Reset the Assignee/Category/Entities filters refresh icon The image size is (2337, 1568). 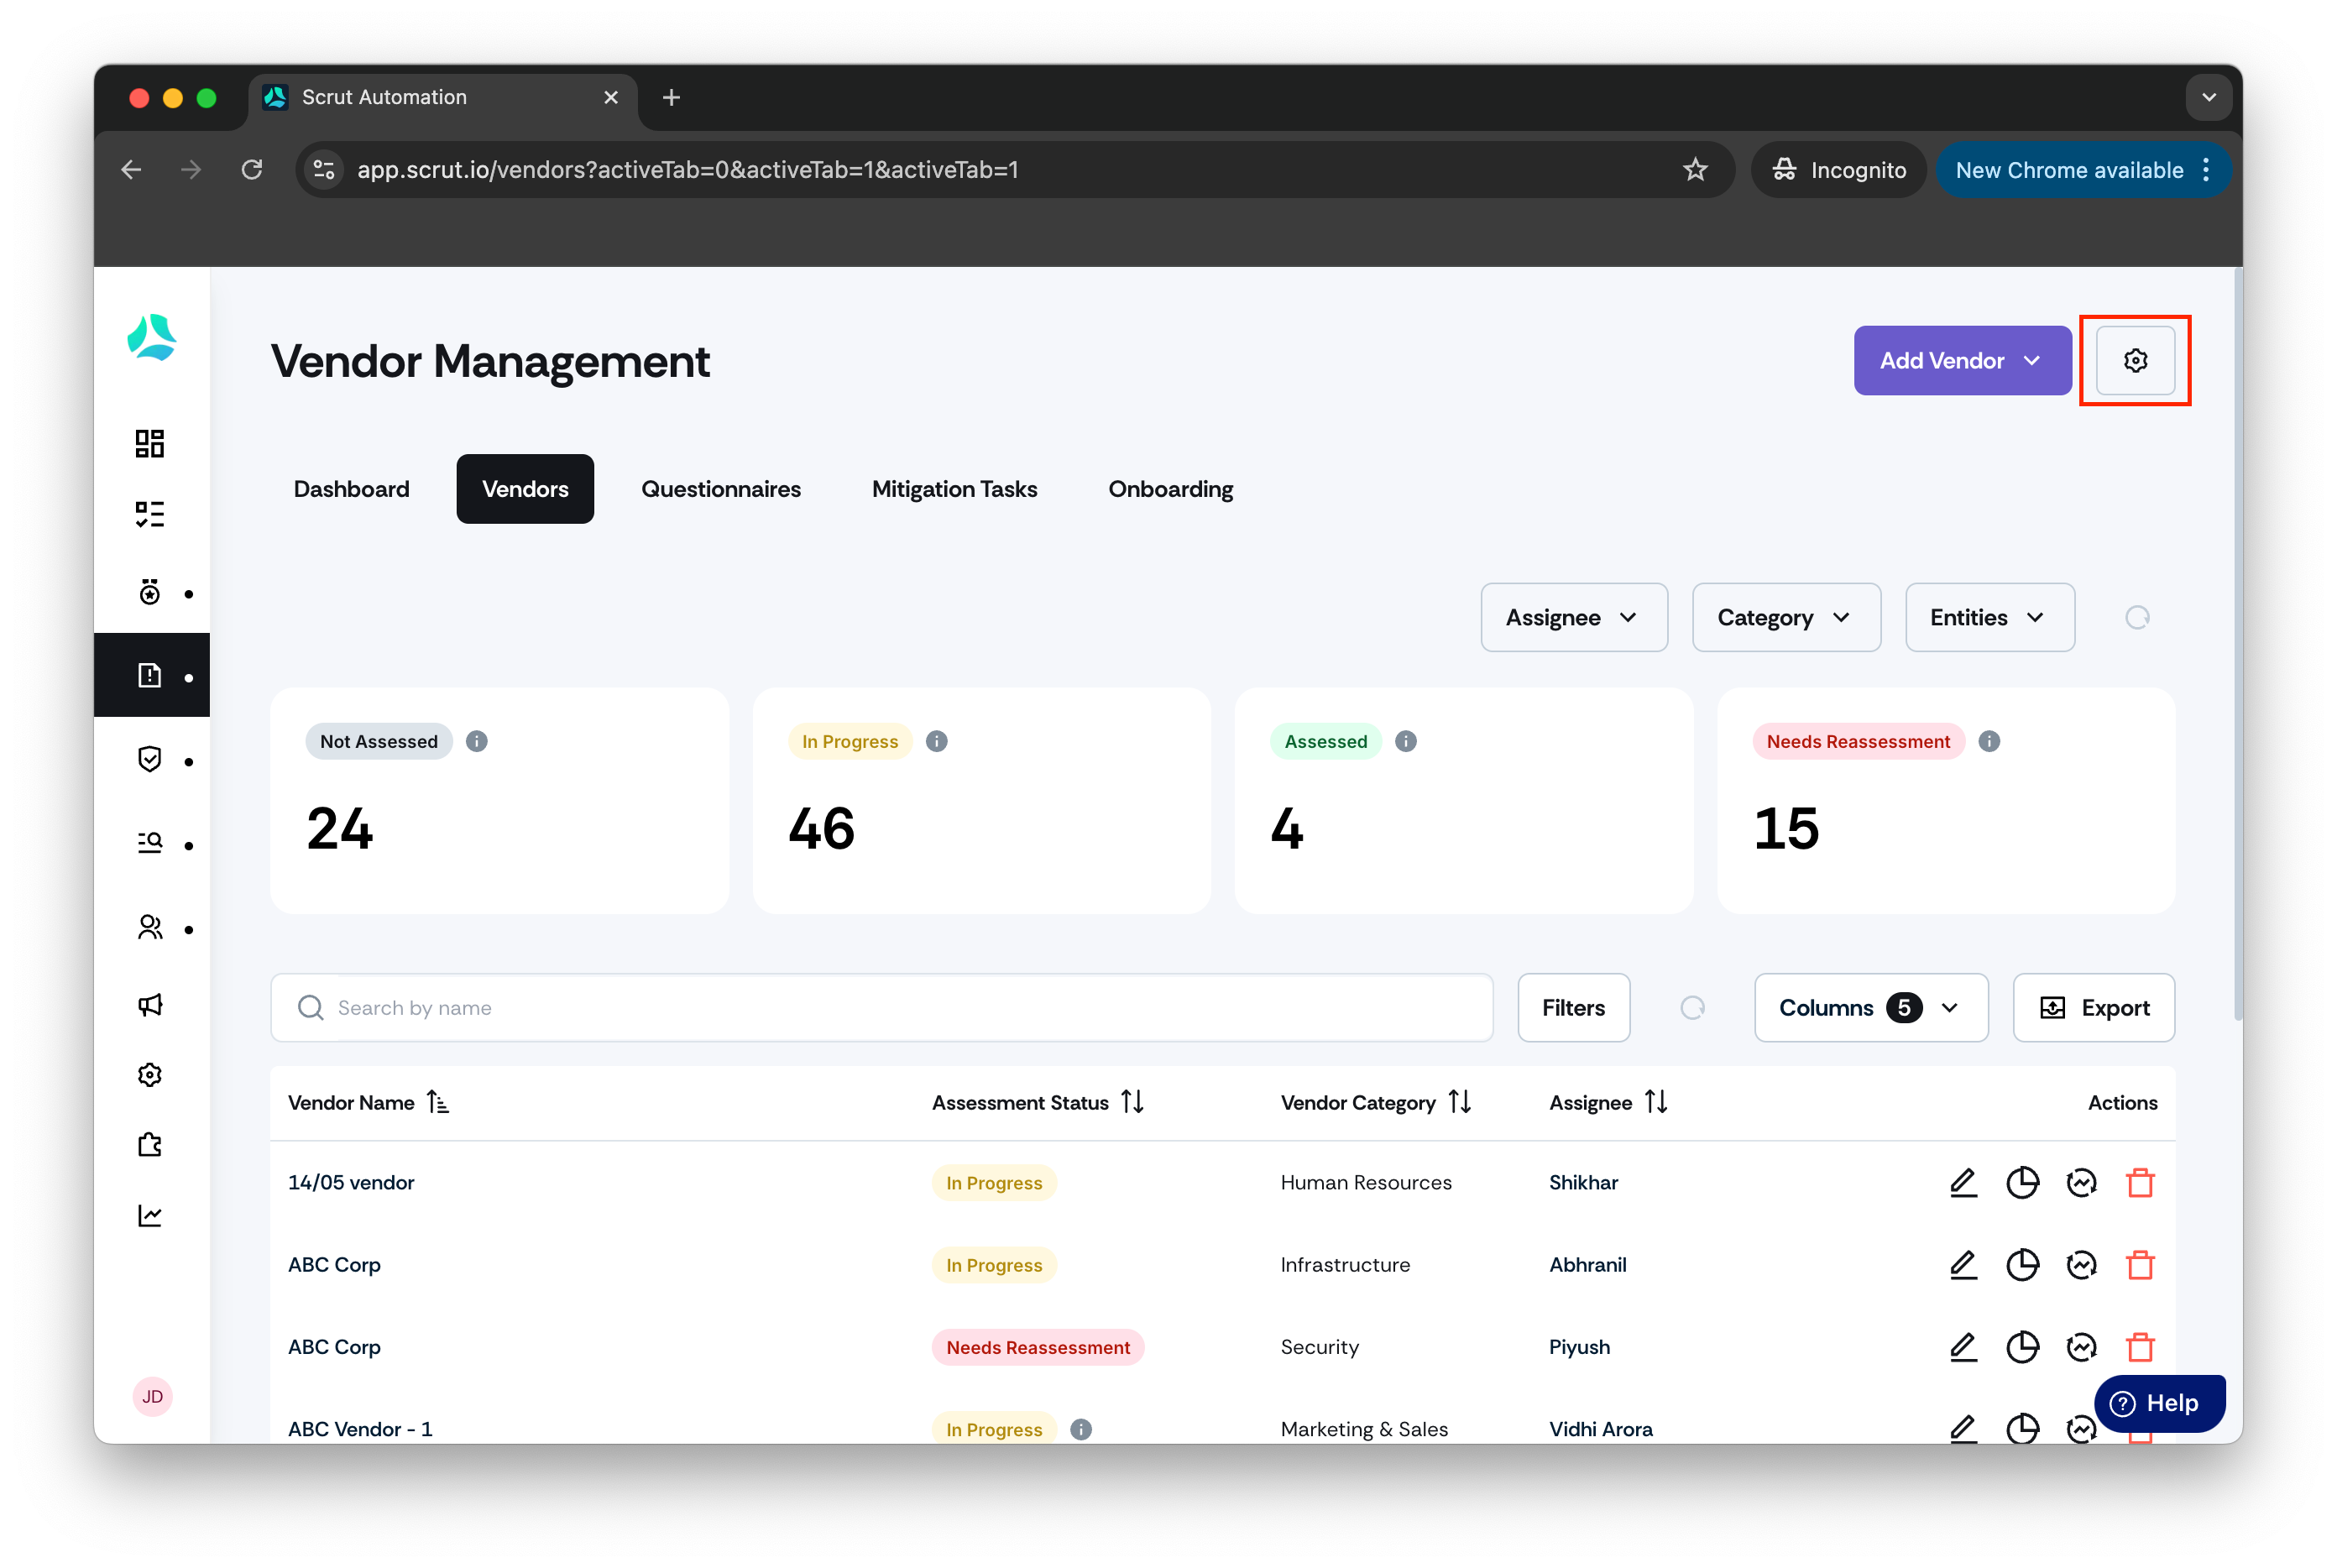[2136, 617]
